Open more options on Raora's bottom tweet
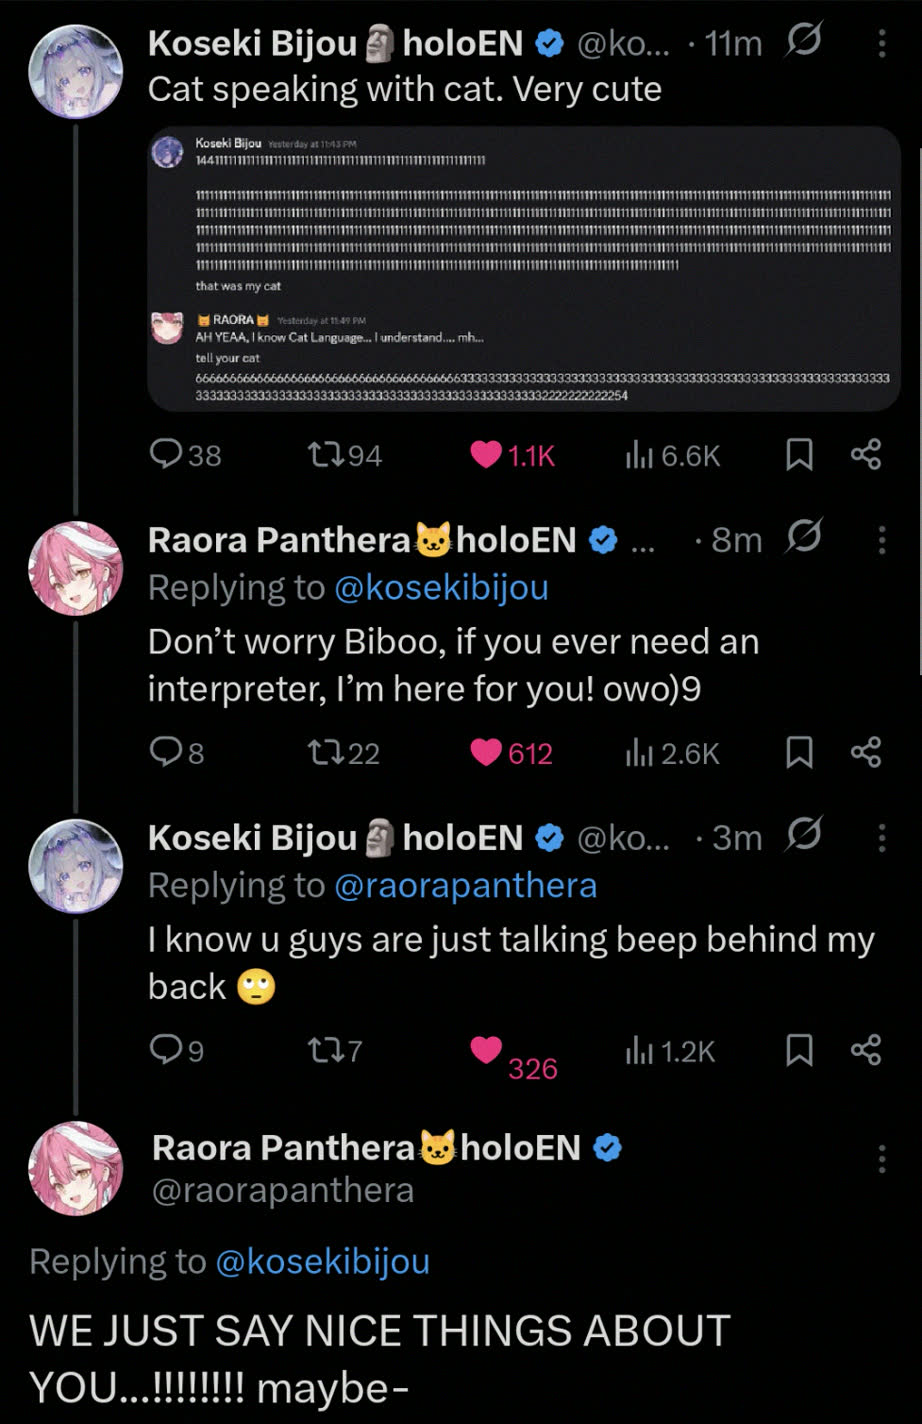Viewport: 922px width, 1424px height. point(881,1159)
